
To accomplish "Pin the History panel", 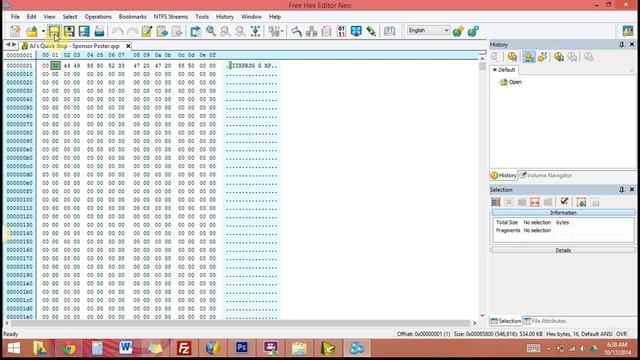I will coord(622,44).
